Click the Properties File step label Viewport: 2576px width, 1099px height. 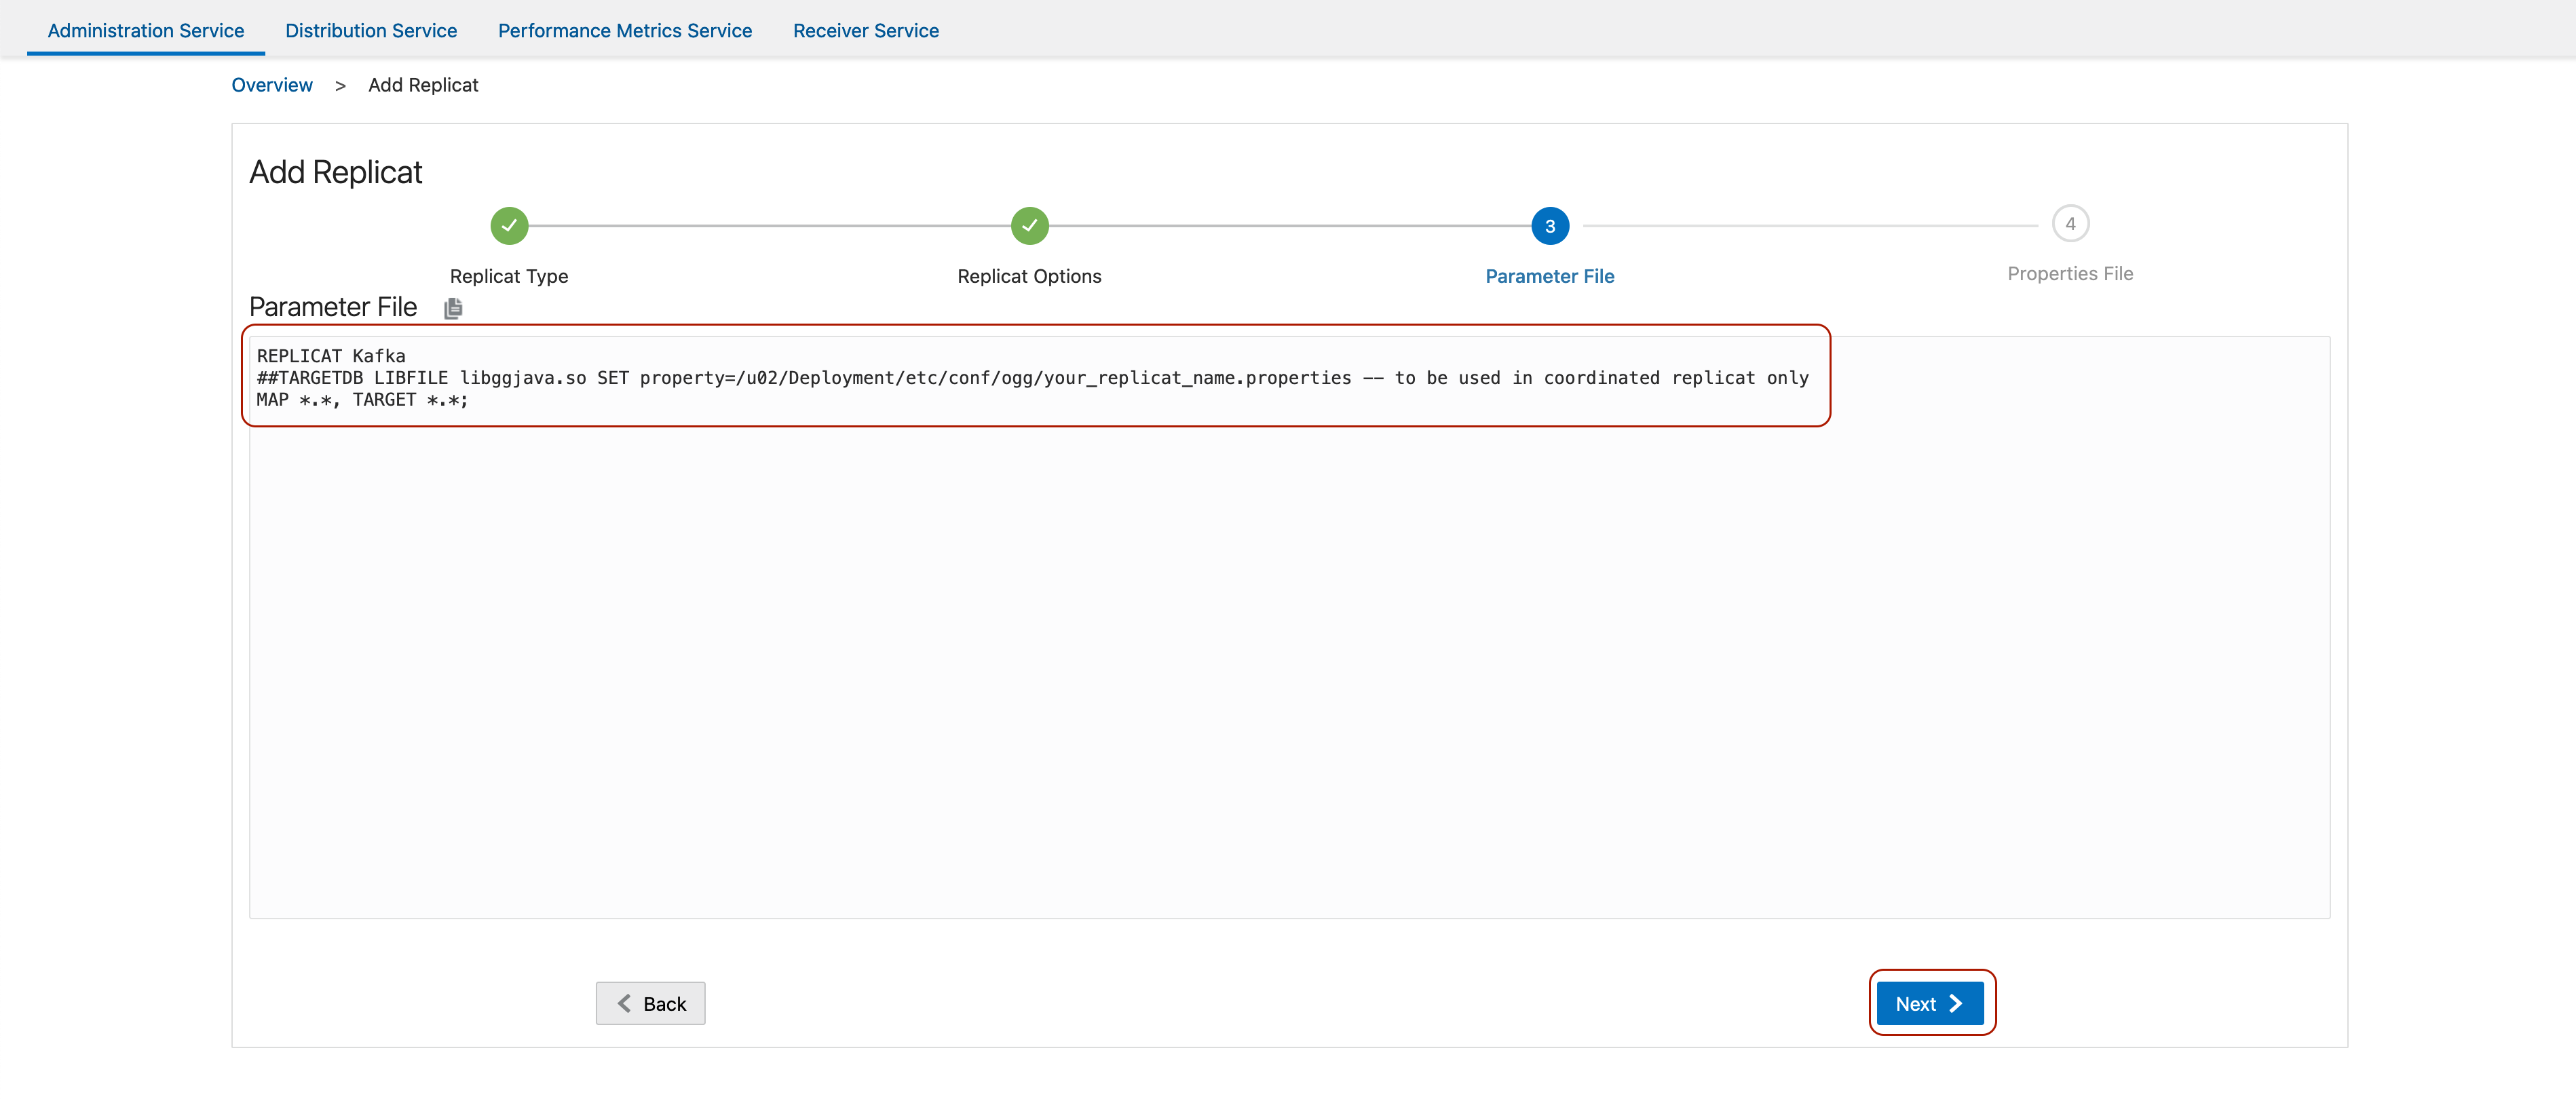pyautogui.click(x=2070, y=273)
